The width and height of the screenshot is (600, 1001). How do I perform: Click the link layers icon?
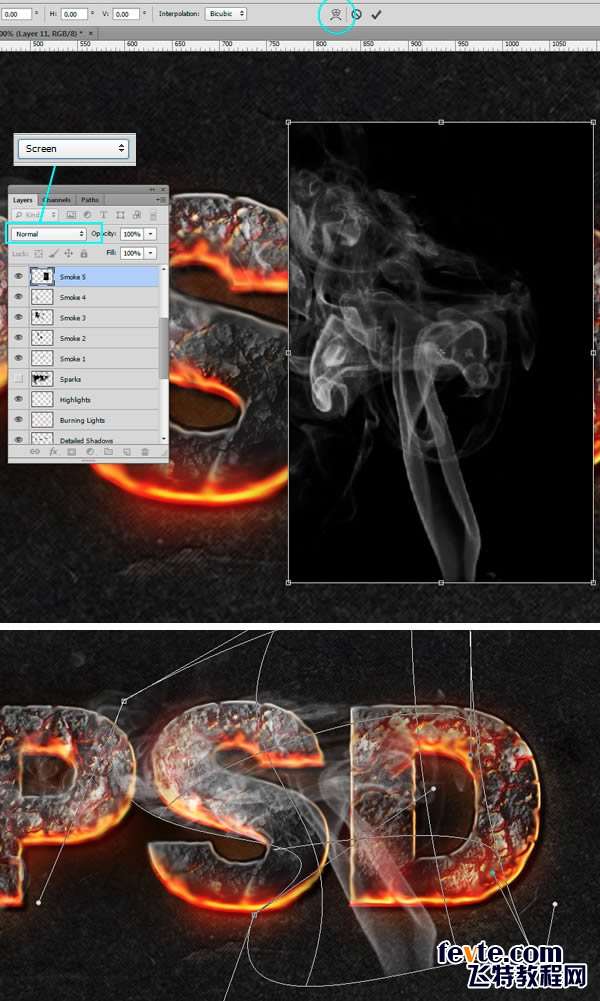[x=34, y=451]
